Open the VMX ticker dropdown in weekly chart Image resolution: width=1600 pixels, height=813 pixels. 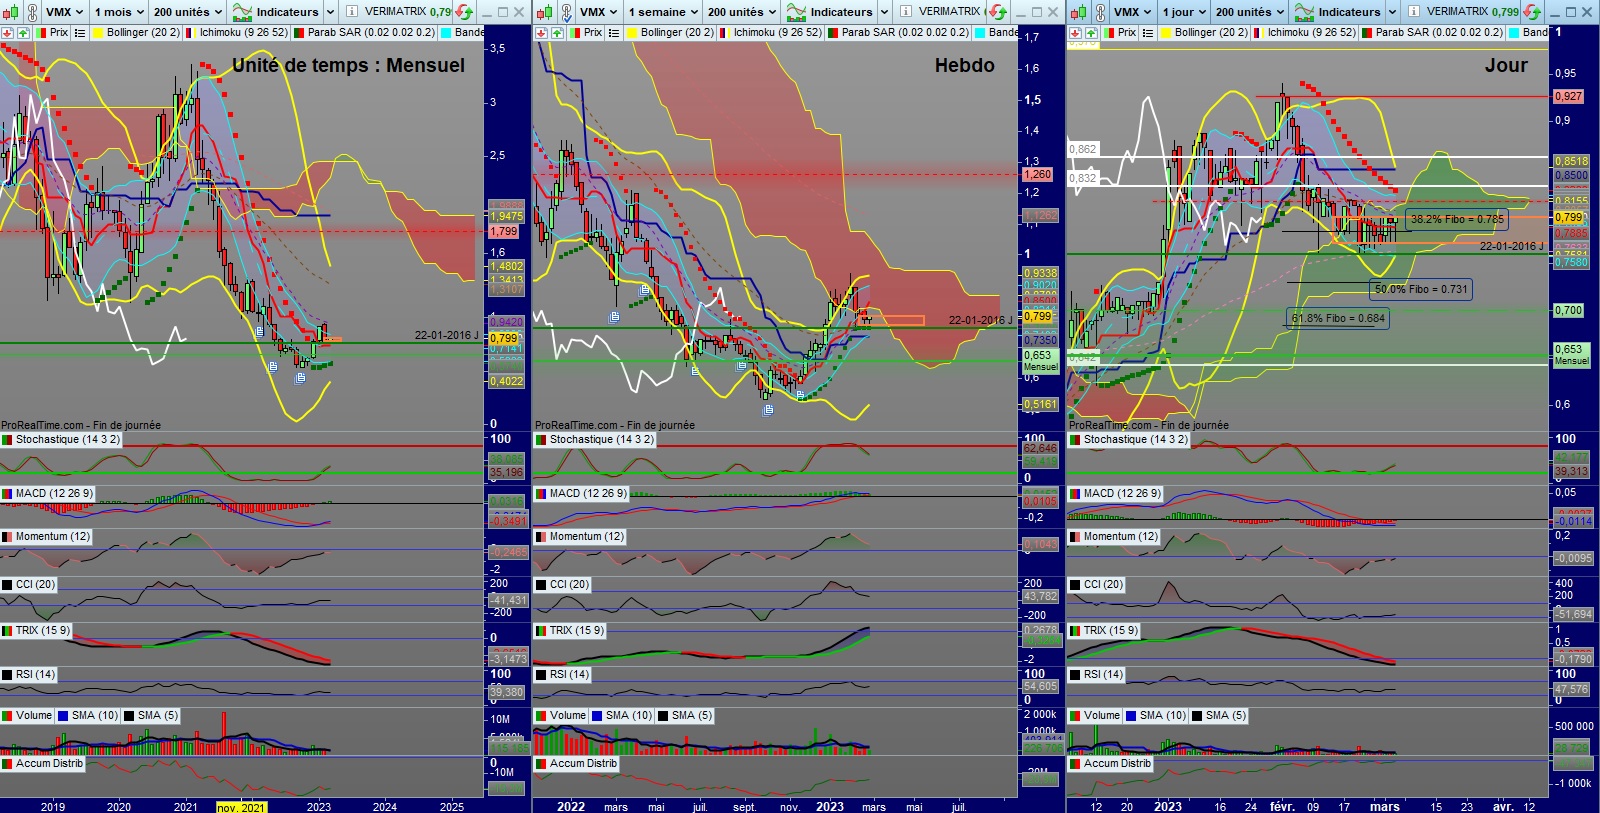[x=599, y=12]
